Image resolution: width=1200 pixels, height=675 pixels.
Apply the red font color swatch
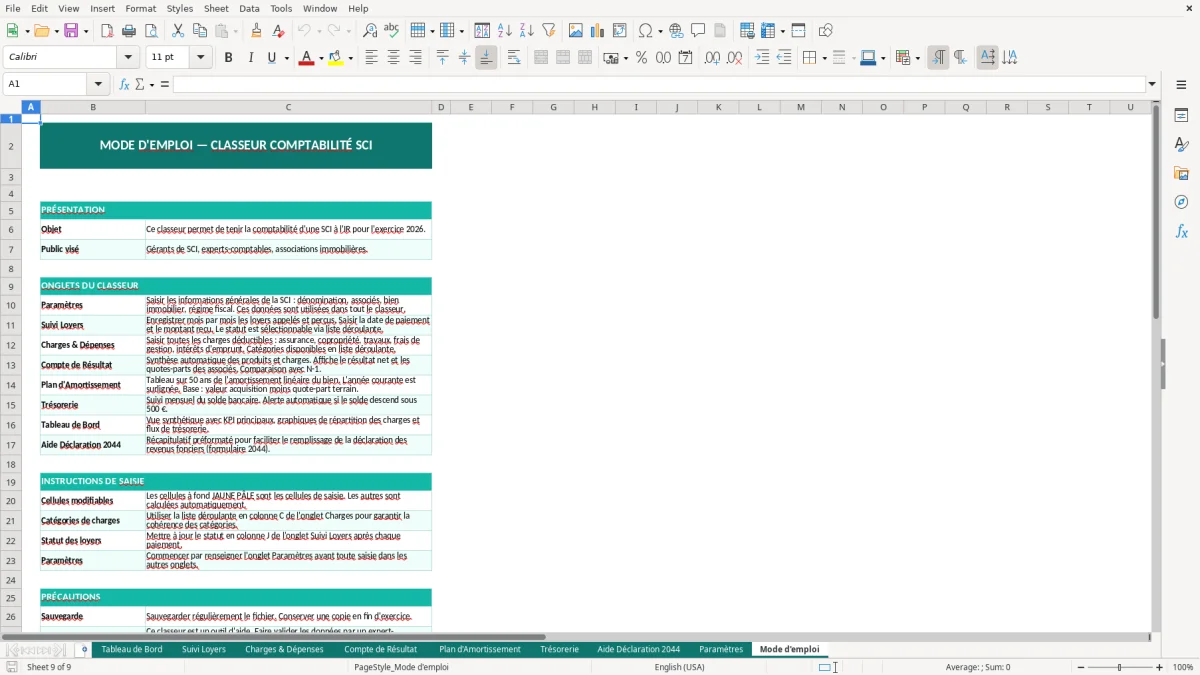[x=305, y=58]
